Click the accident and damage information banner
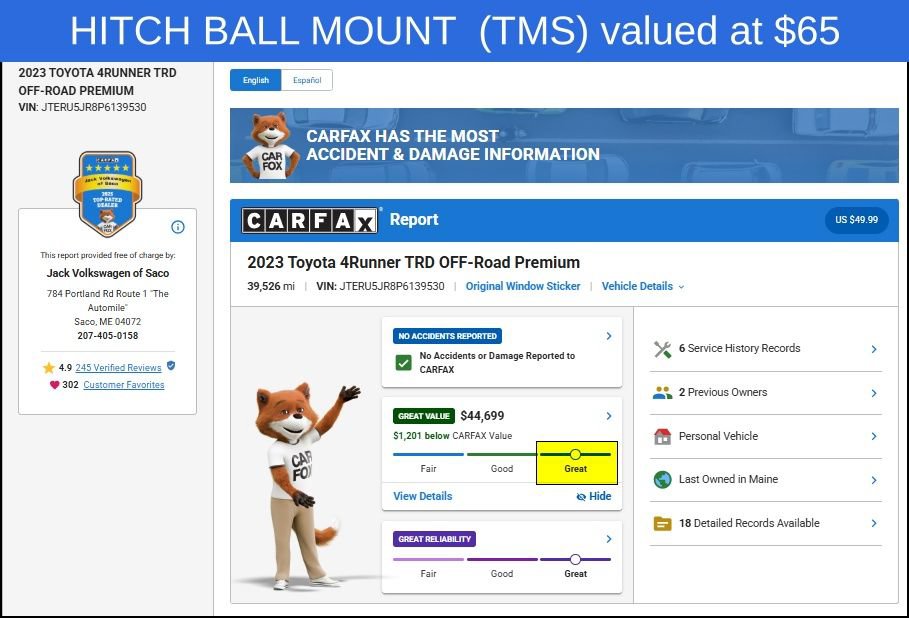The image size is (909, 618). tap(564, 146)
